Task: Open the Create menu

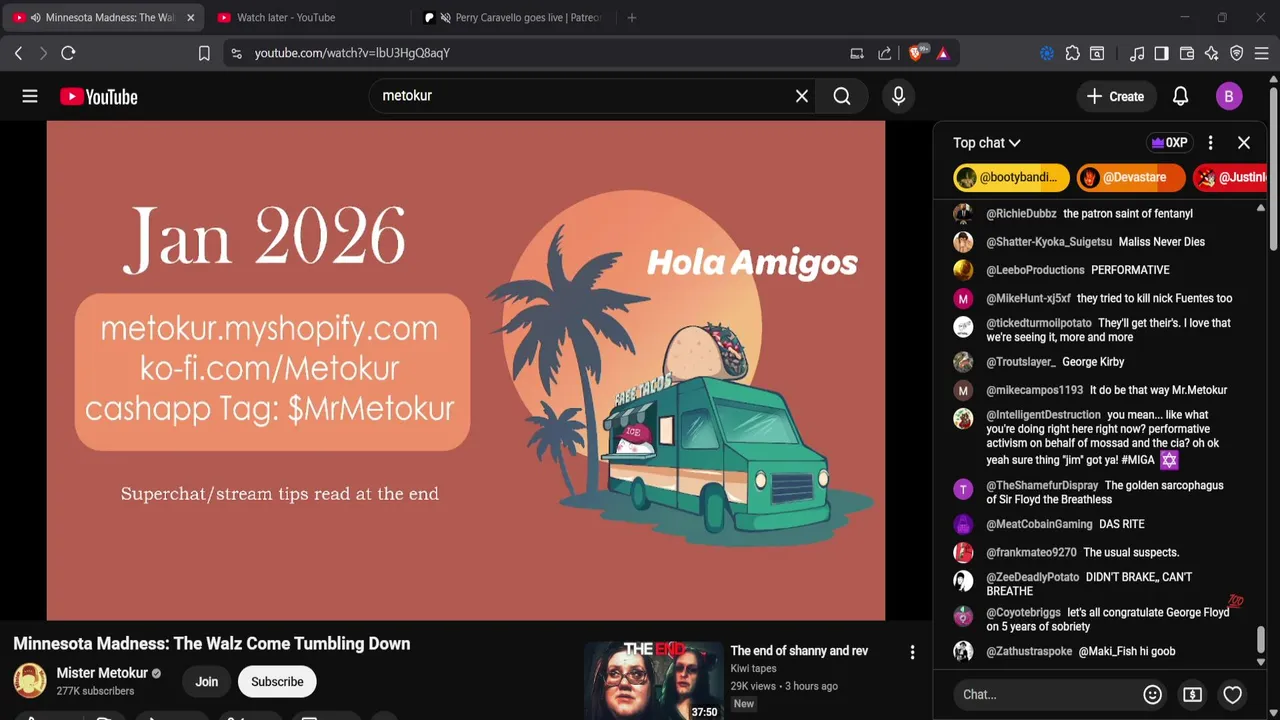Action: [x=1115, y=96]
